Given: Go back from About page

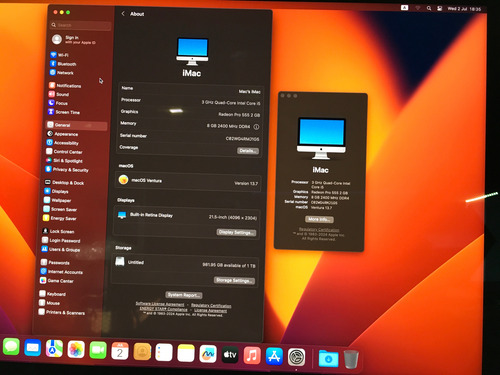Looking at the screenshot, I should point(123,14).
